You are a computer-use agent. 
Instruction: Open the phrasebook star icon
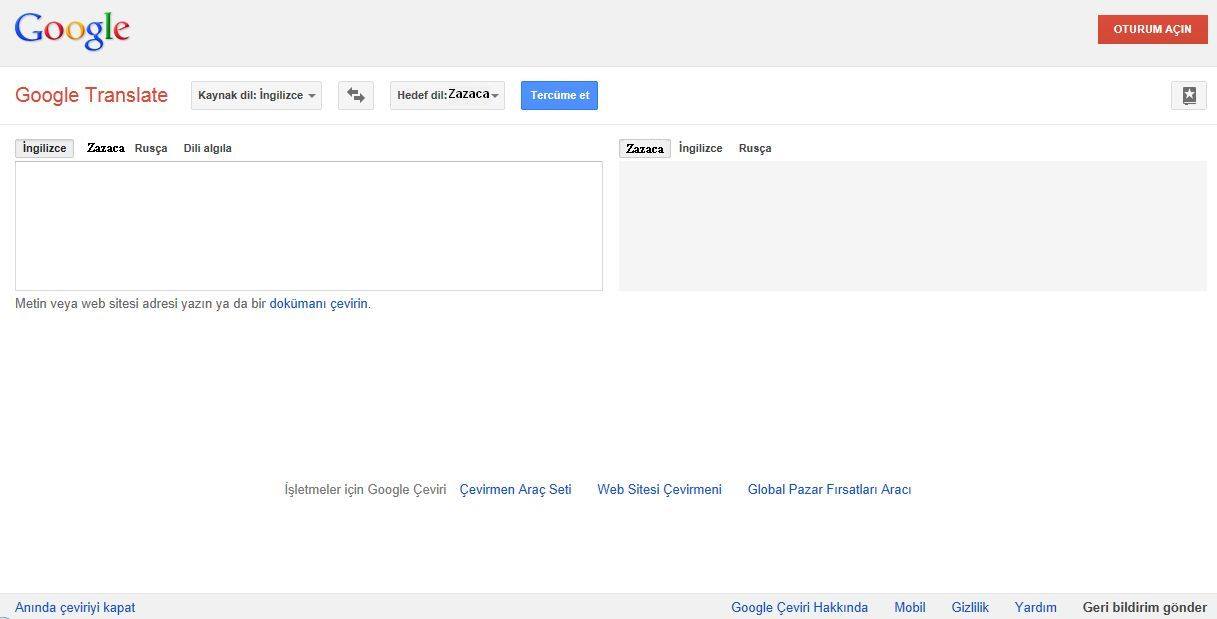click(1189, 95)
